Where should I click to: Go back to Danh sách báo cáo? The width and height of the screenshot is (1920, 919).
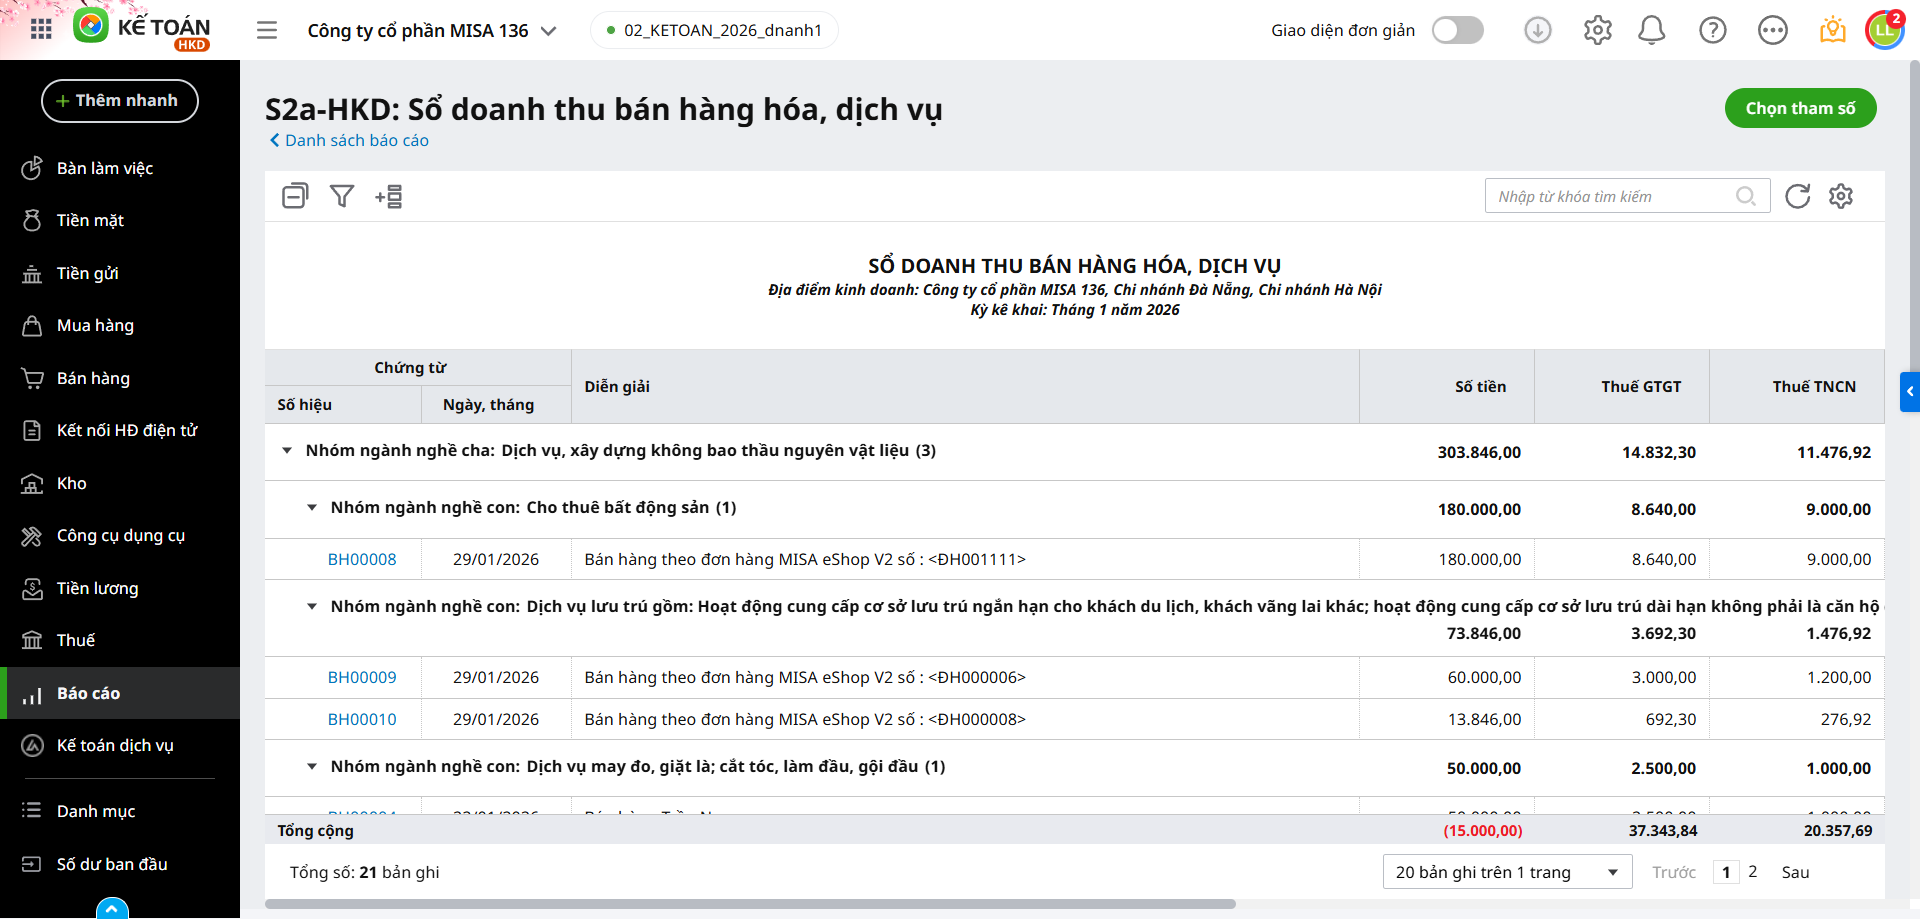point(349,141)
